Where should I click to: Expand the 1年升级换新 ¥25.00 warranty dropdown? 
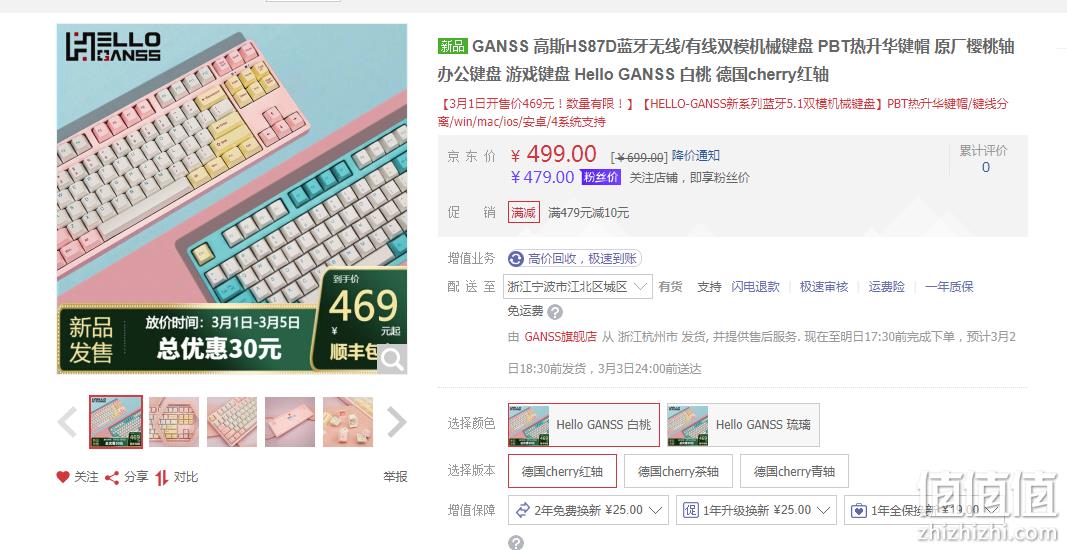757,510
